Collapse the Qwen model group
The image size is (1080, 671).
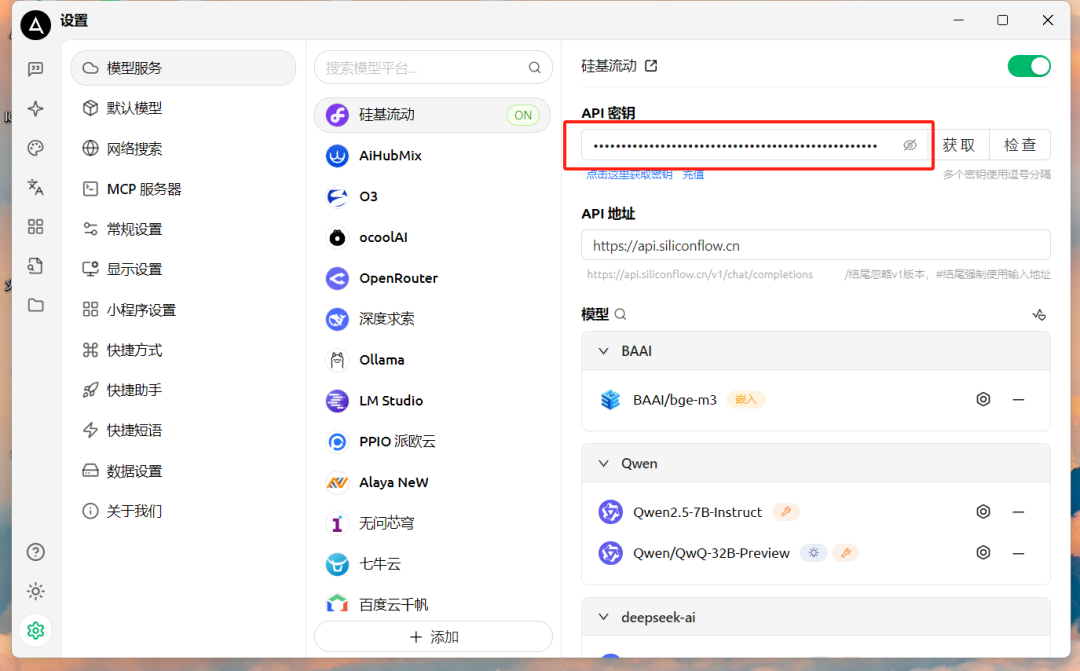603,464
